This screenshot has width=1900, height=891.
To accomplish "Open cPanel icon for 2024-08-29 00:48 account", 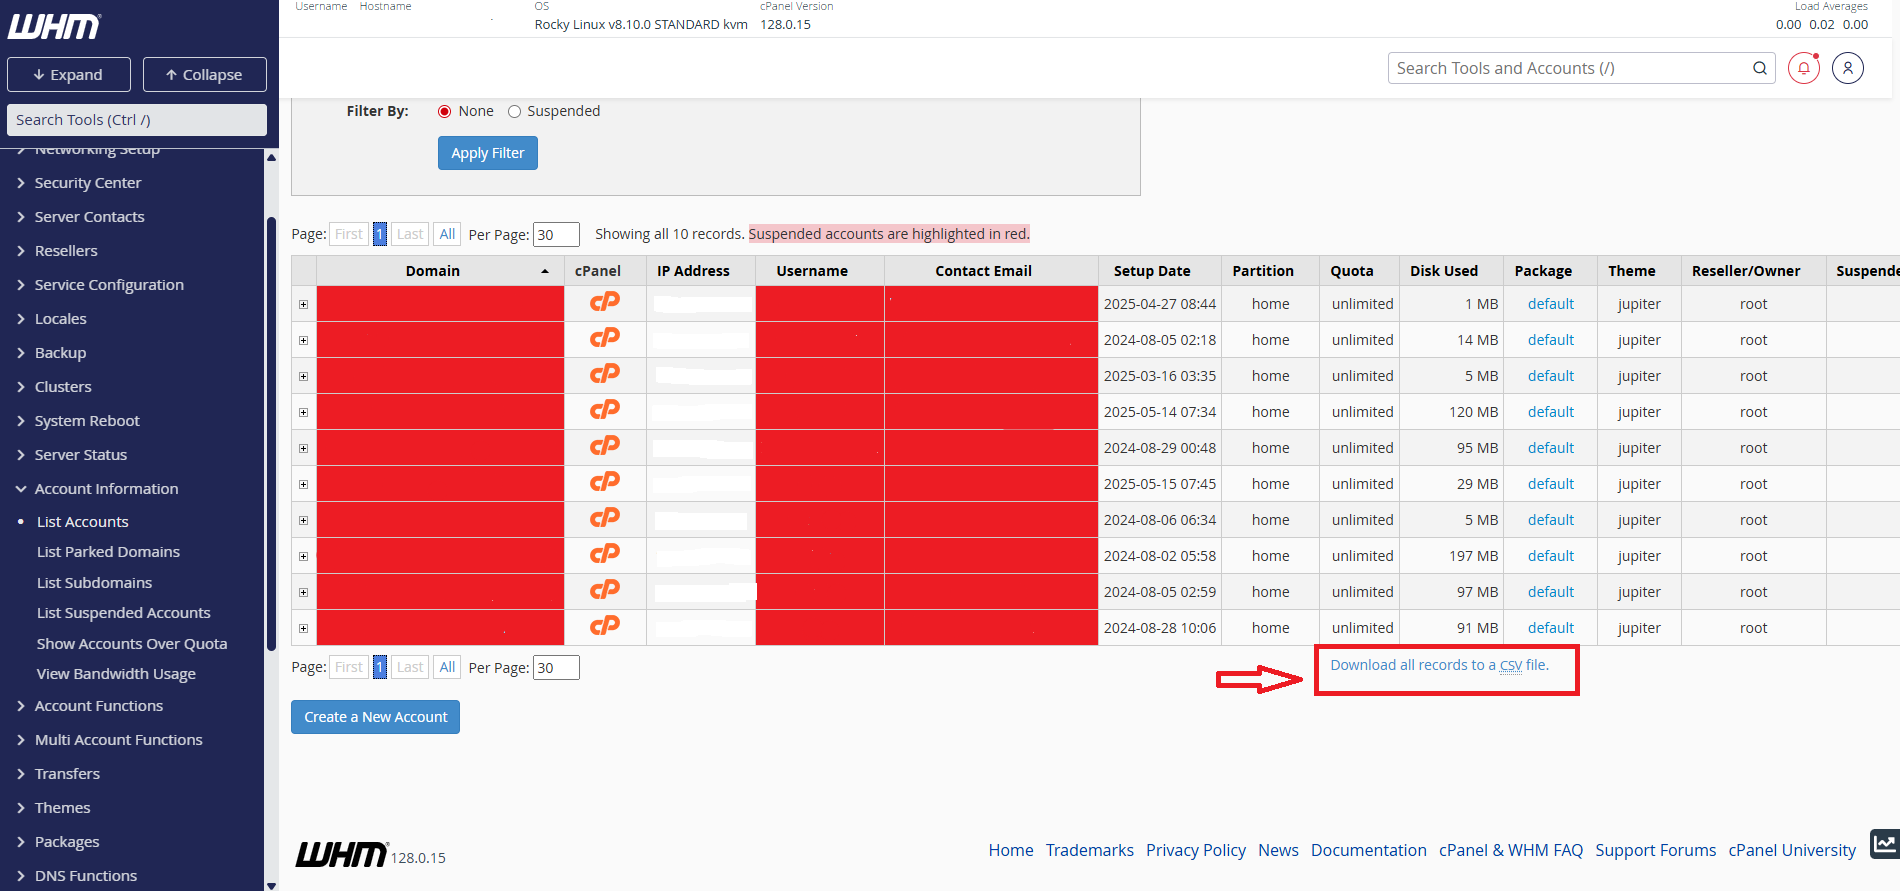I will [x=605, y=446].
